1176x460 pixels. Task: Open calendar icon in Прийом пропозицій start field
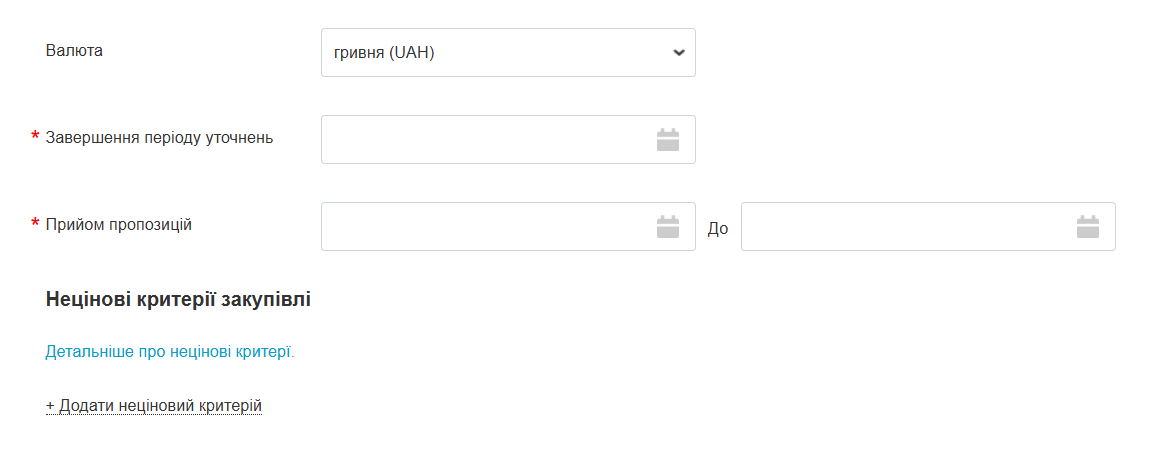point(667,227)
